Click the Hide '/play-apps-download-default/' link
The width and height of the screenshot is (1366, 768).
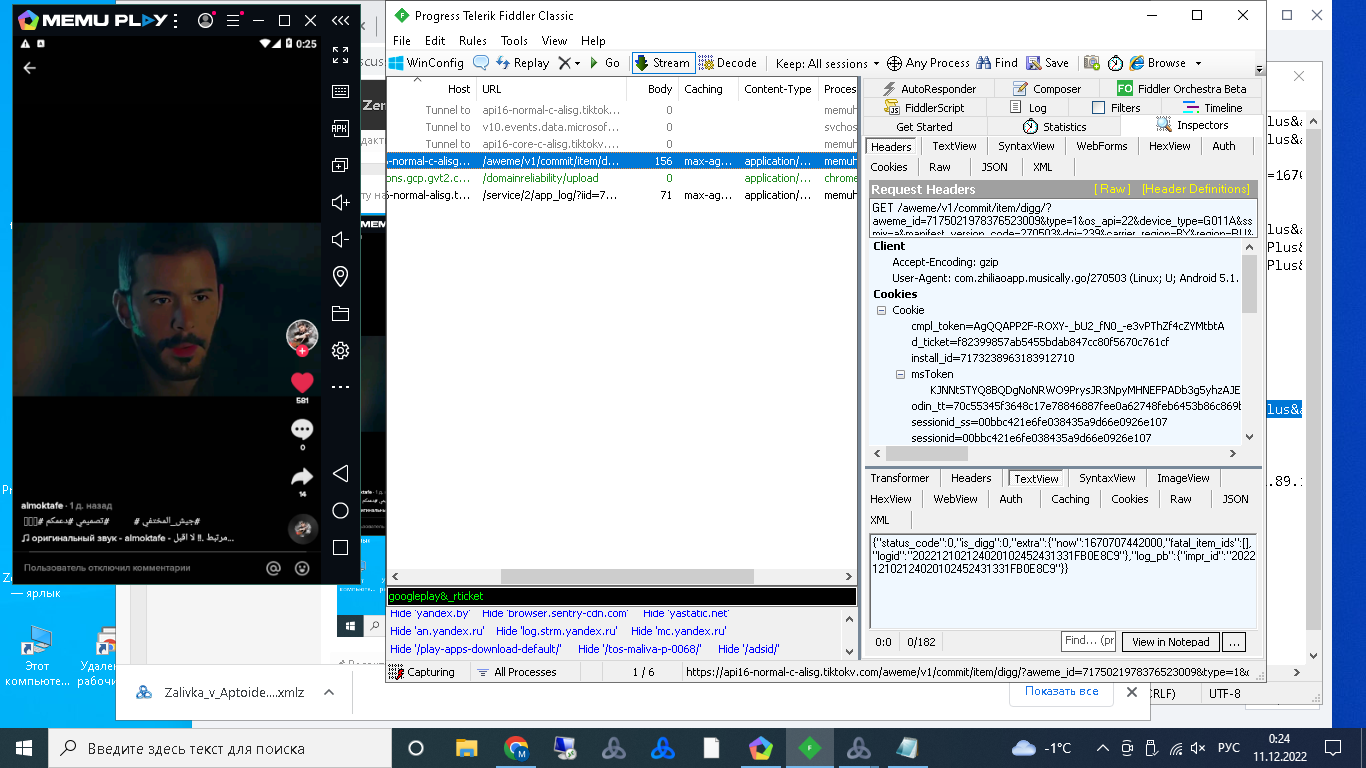pyautogui.click(x=475, y=649)
